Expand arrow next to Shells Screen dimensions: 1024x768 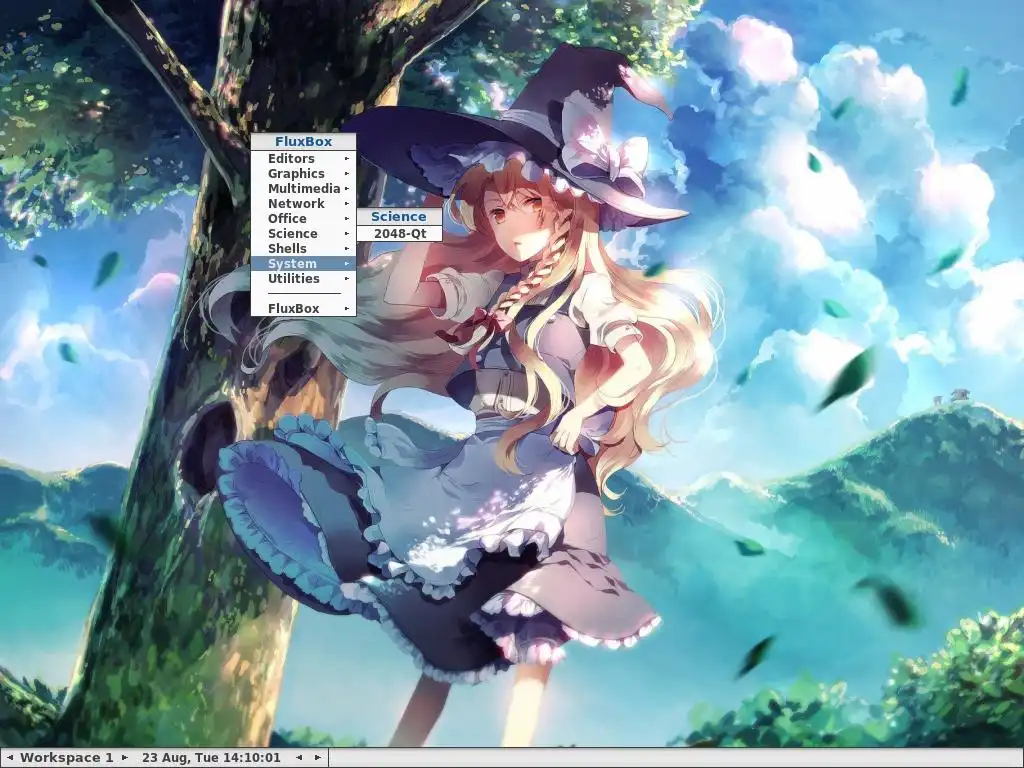(x=347, y=249)
